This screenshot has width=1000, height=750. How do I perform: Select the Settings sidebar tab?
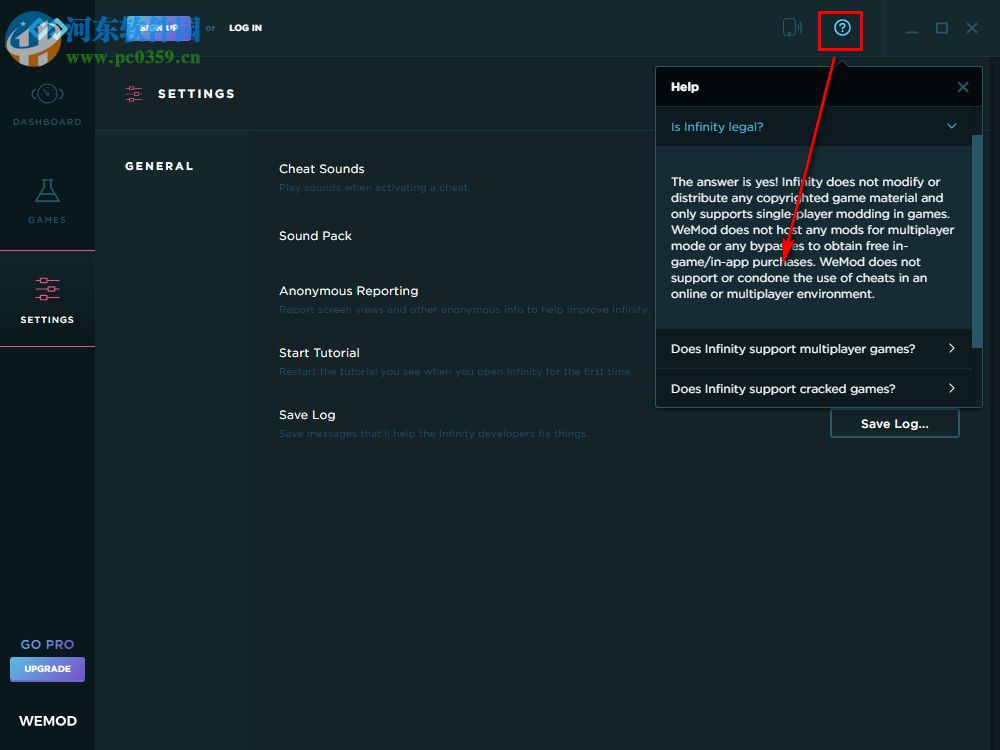[x=47, y=299]
